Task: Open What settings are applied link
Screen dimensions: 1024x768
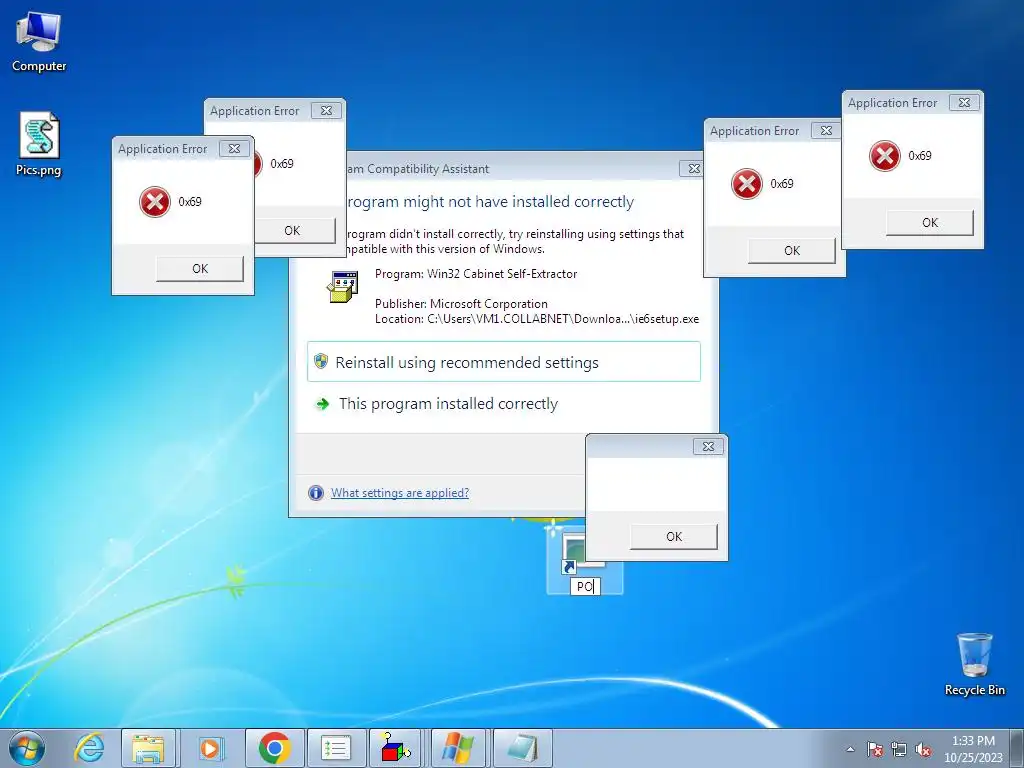Action: (400, 492)
